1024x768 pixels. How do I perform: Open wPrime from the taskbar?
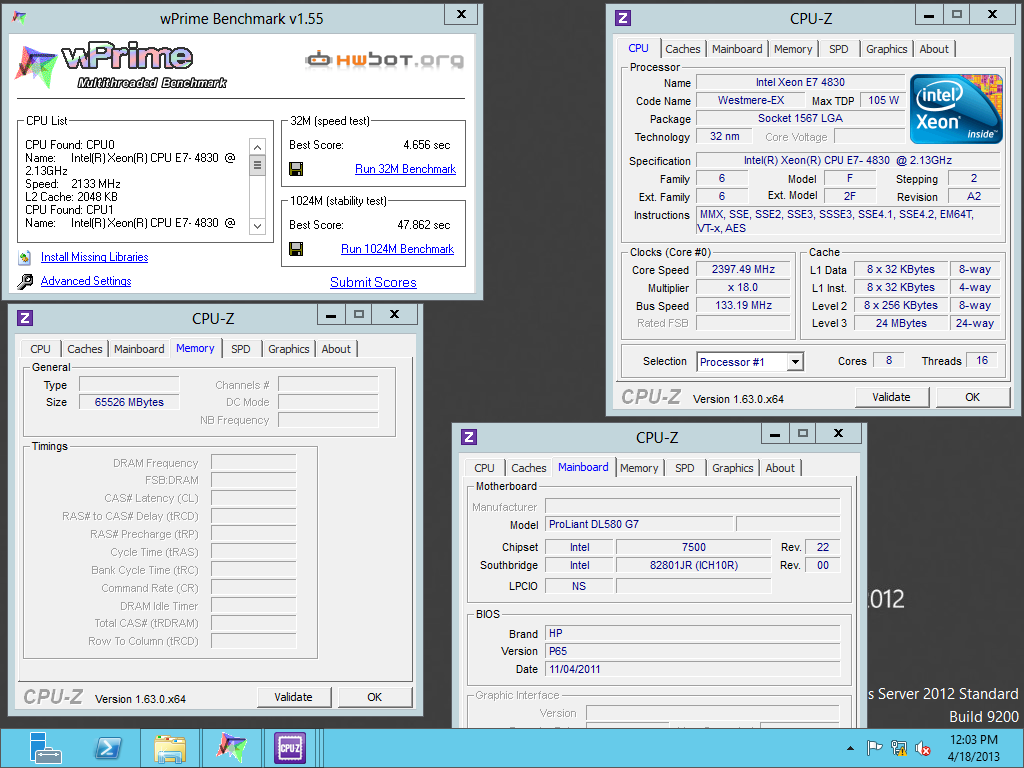click(x=231, y=747)
